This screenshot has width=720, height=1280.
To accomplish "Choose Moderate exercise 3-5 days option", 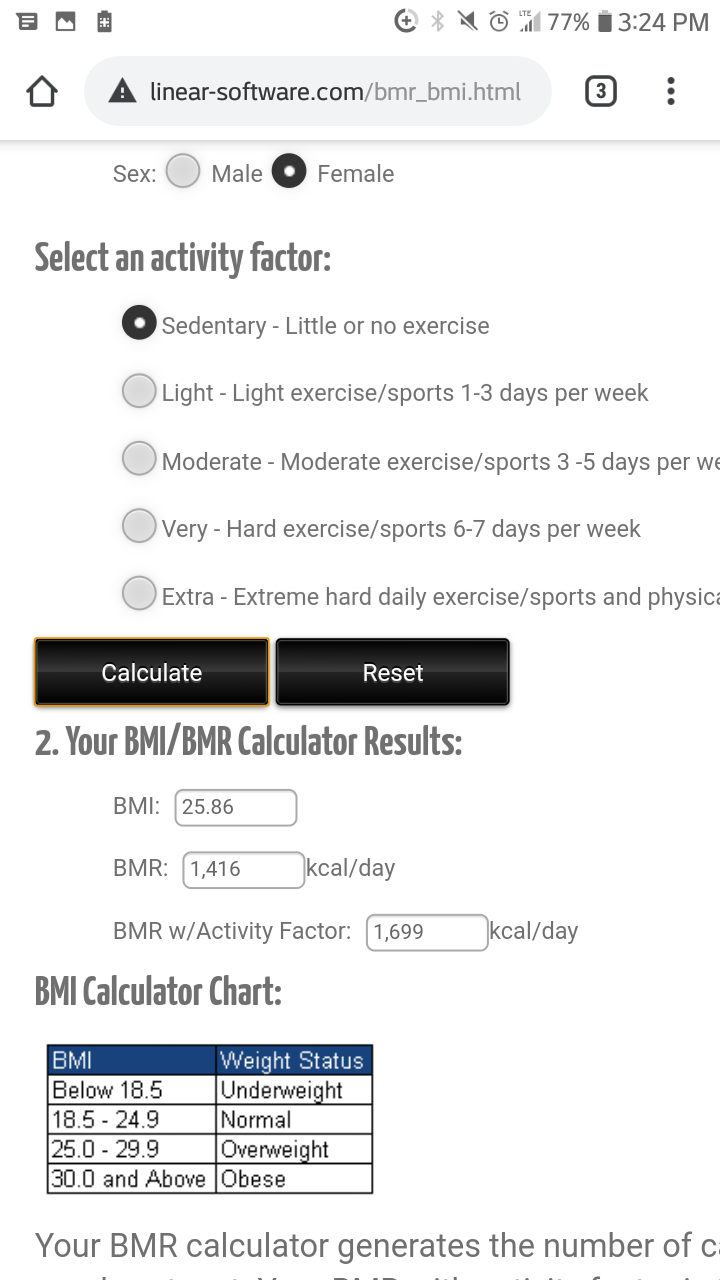I will tap(139, 458).
